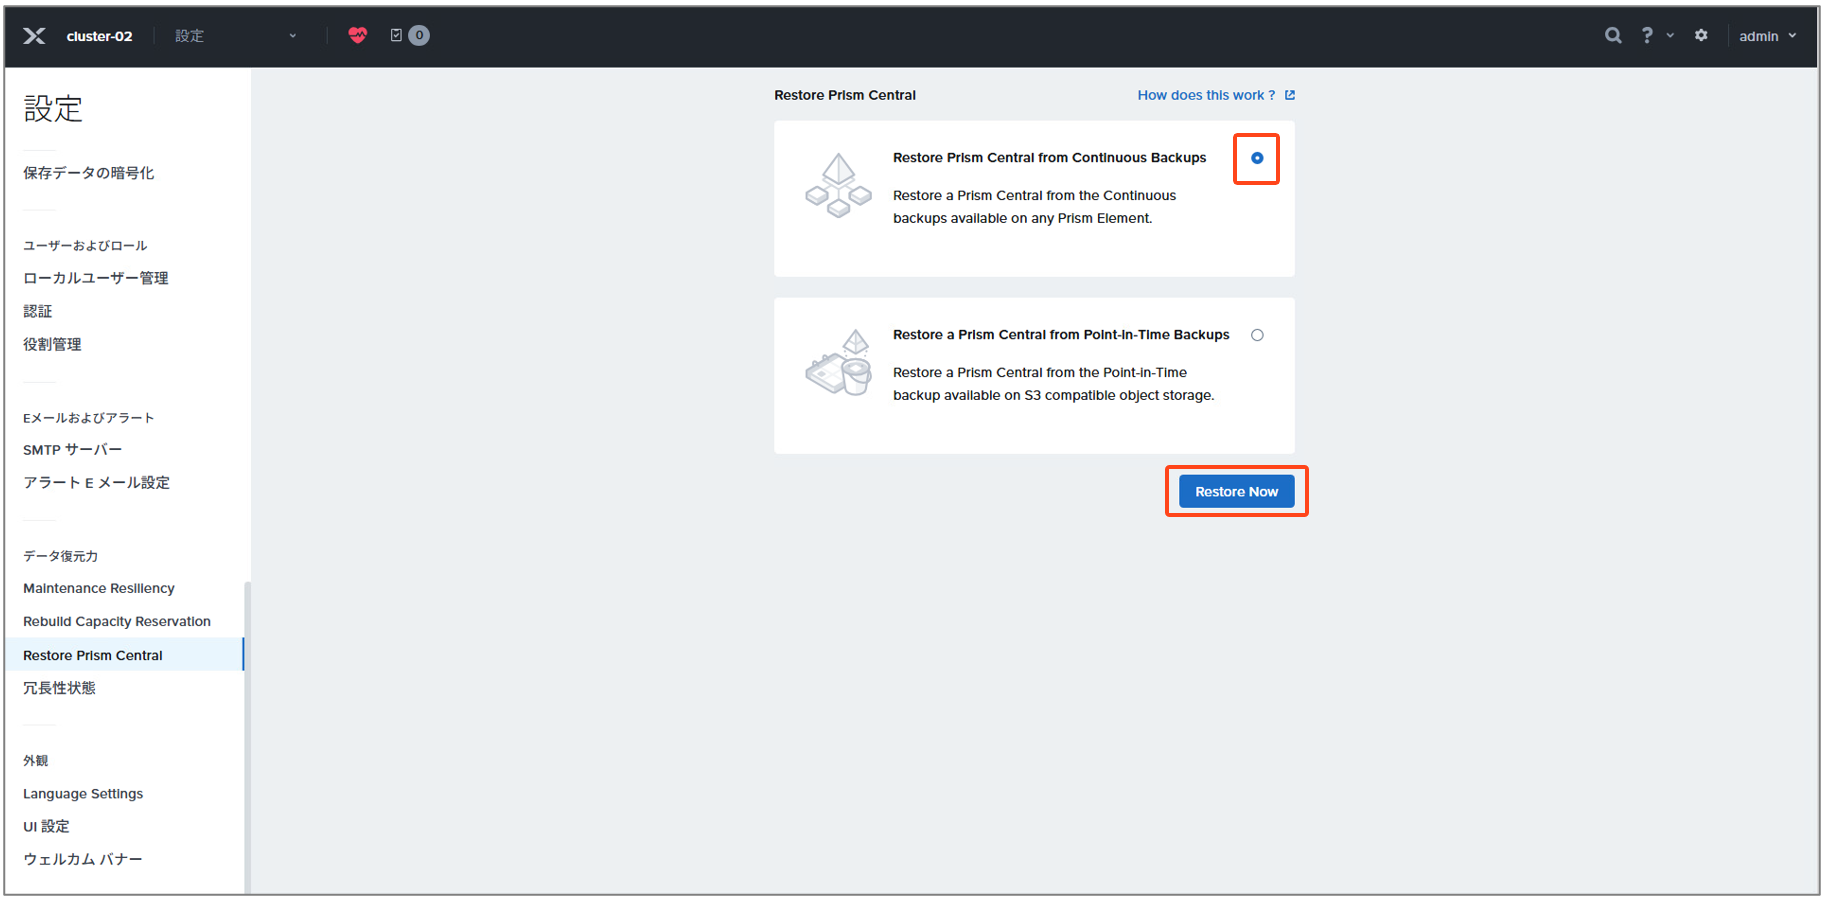
Task: Click the Continuous Backups illustration icon
Action: (x=838, y=185)
